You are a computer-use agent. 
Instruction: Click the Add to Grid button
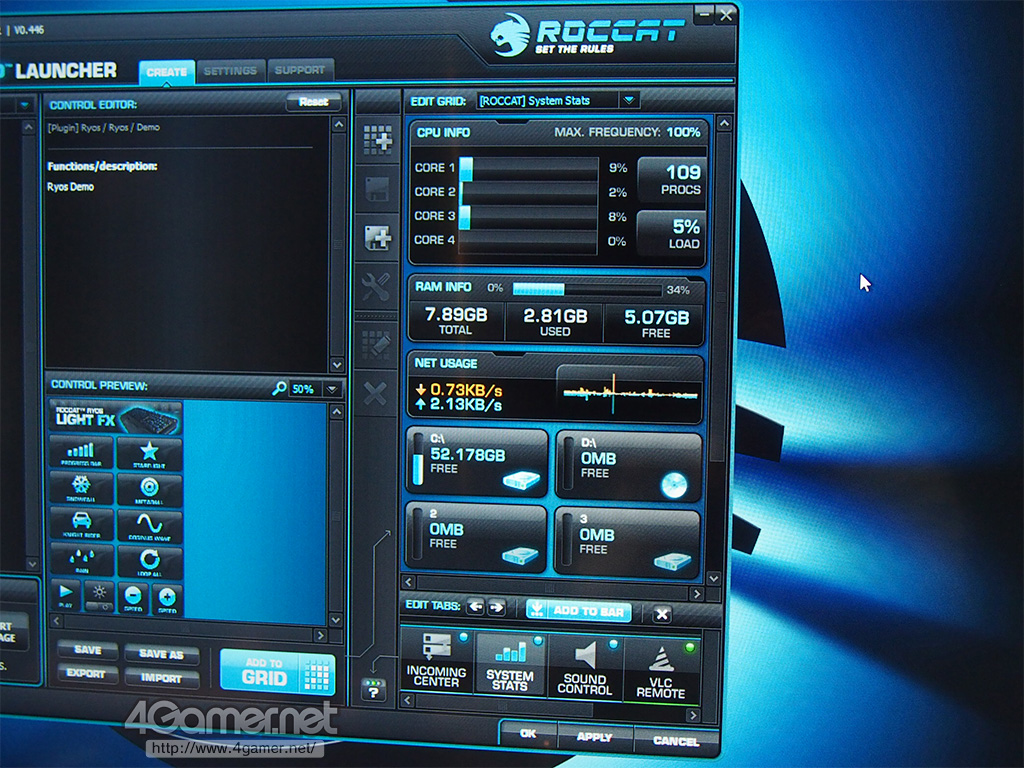[x=278, y=672]
